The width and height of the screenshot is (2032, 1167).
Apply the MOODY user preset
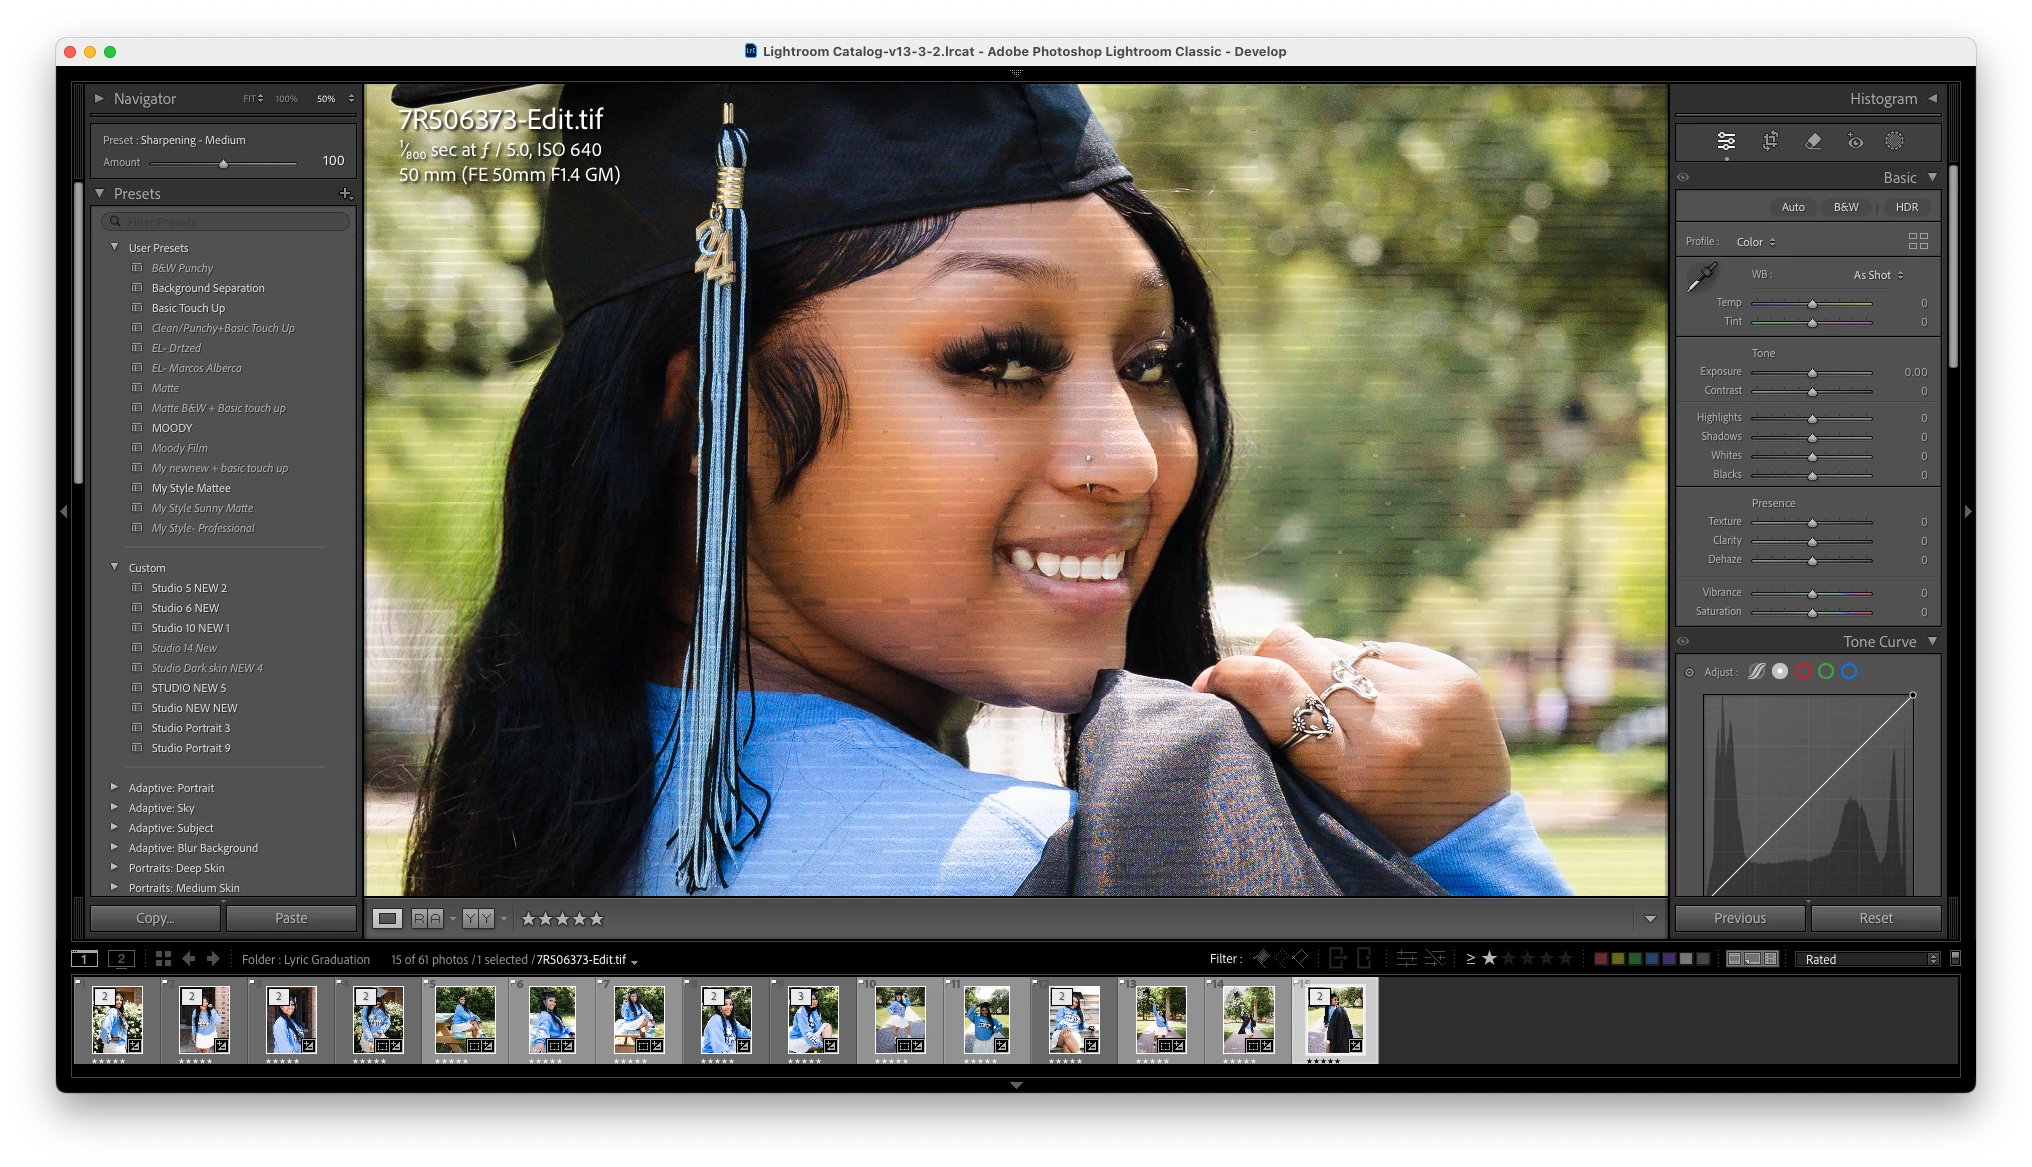172,427
